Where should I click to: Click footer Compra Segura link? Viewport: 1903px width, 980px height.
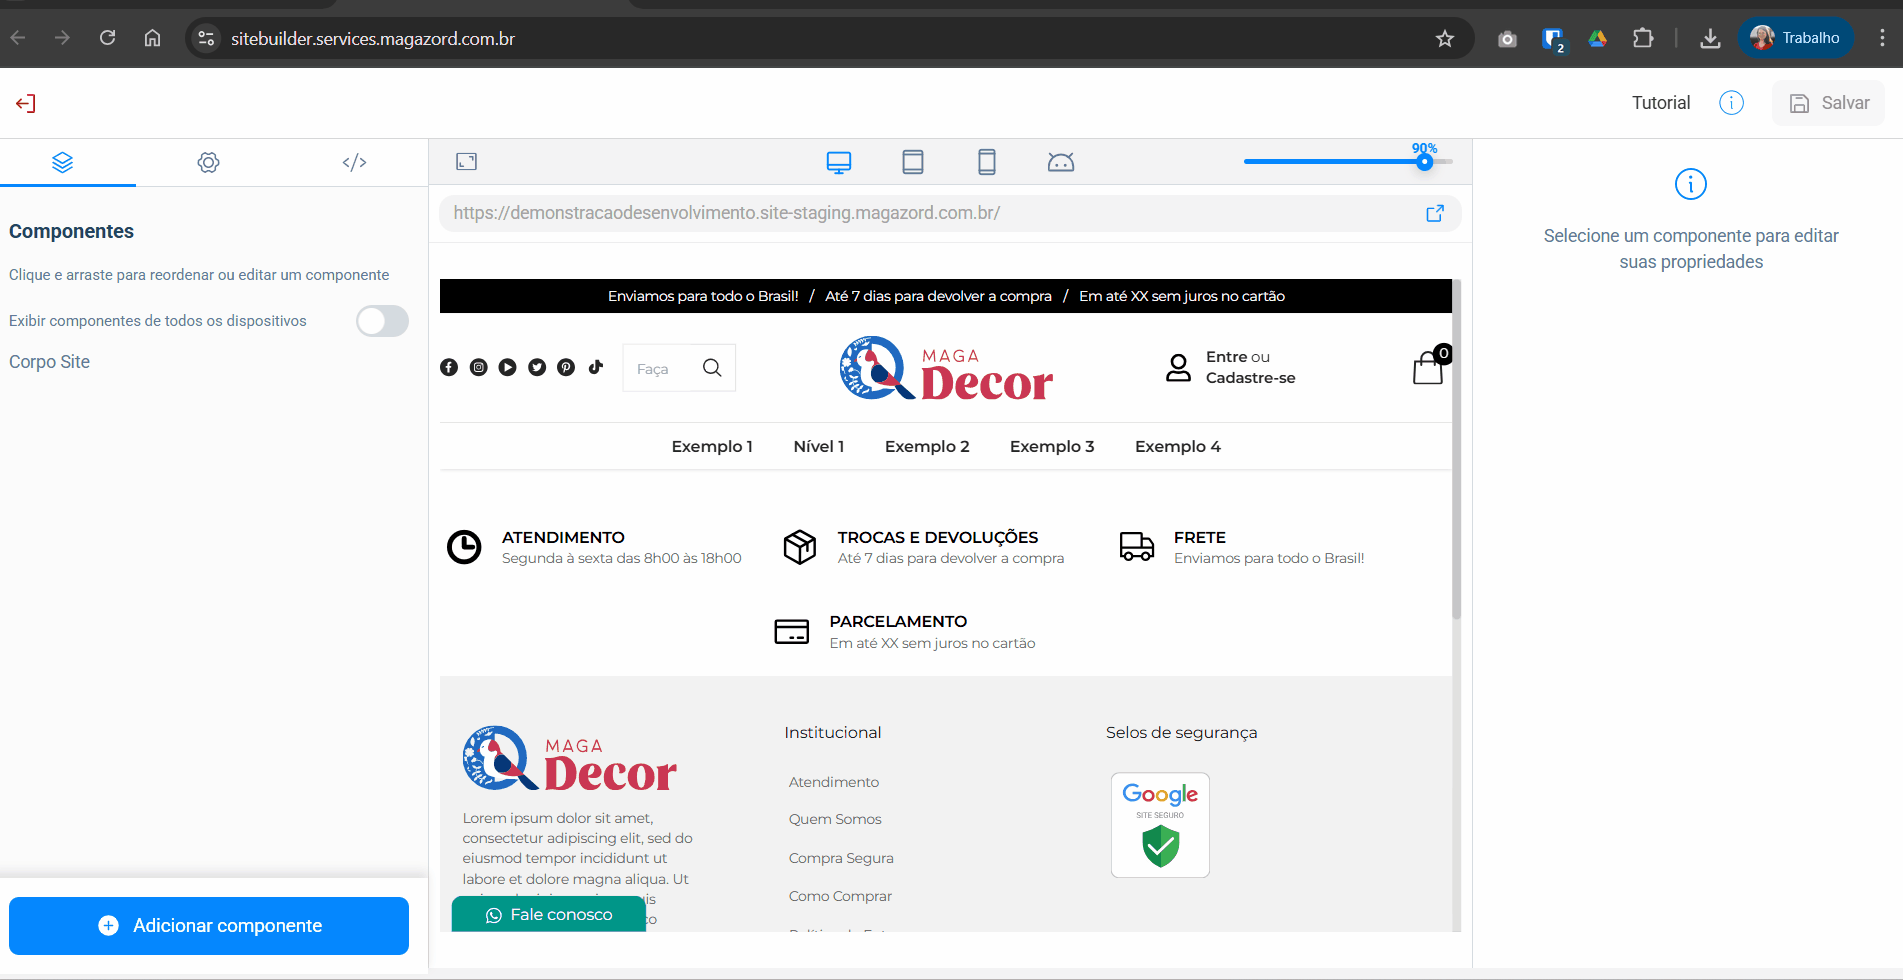[841, 858]
